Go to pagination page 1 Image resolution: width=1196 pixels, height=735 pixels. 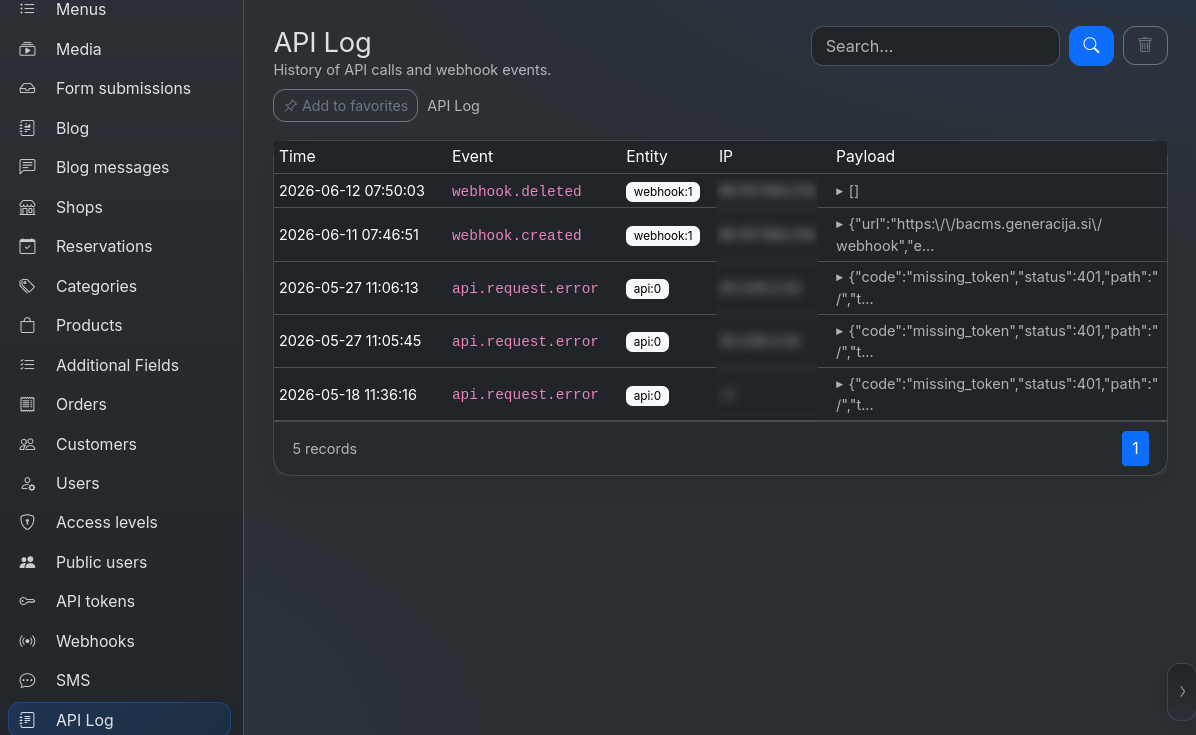pos(1134,448)
